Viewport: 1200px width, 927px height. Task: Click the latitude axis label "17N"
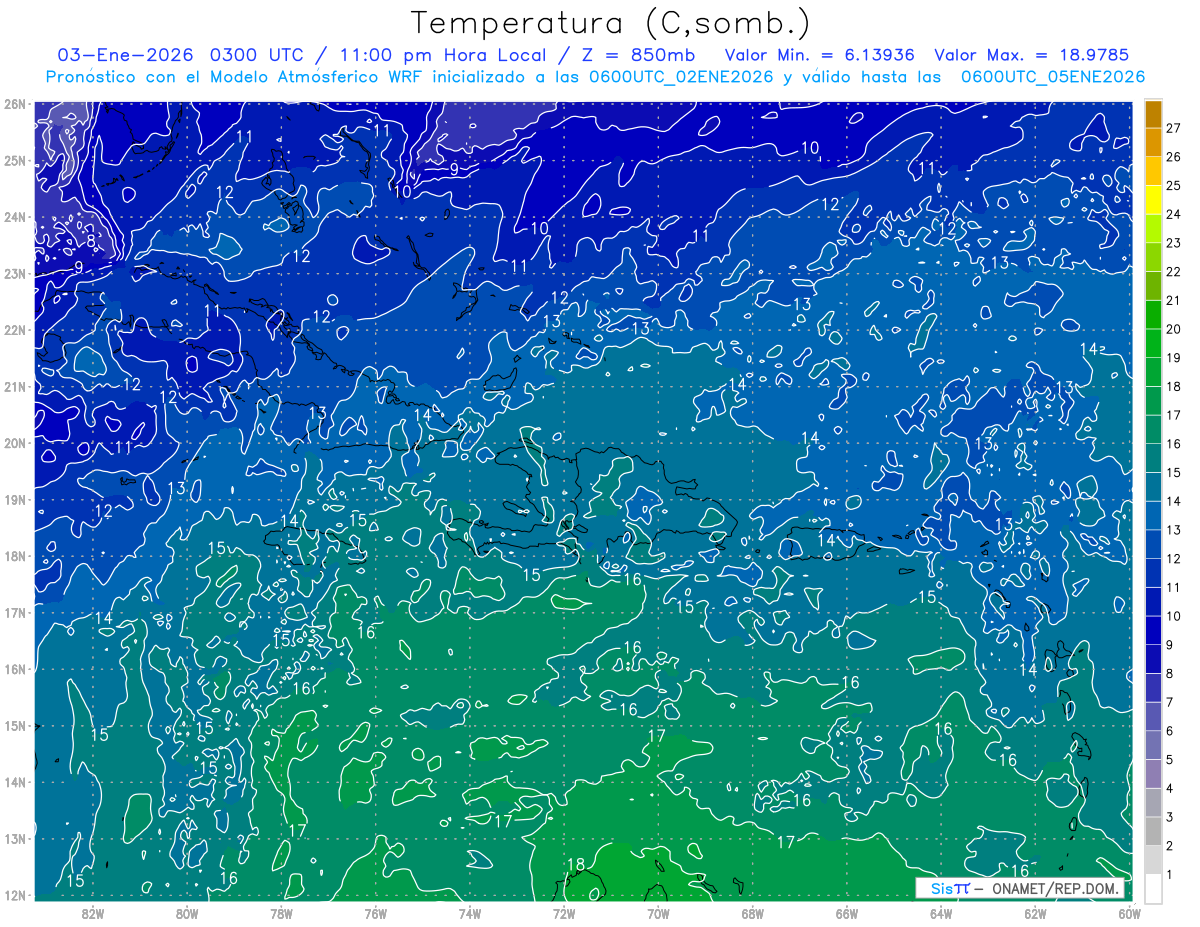(15, 612)
